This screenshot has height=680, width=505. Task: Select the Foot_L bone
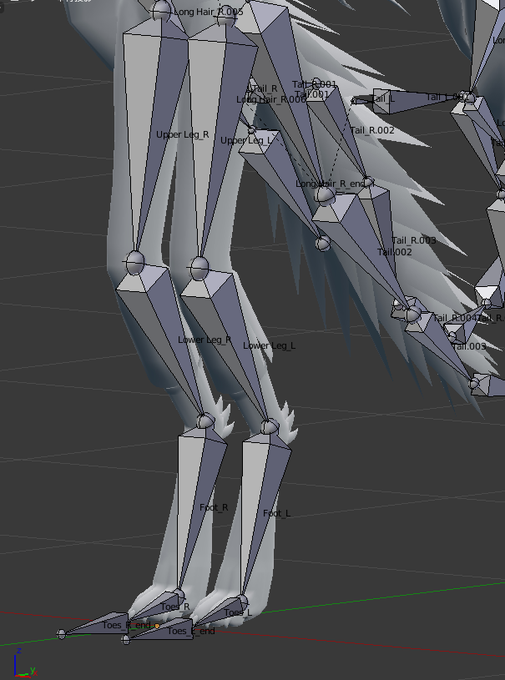262,514
